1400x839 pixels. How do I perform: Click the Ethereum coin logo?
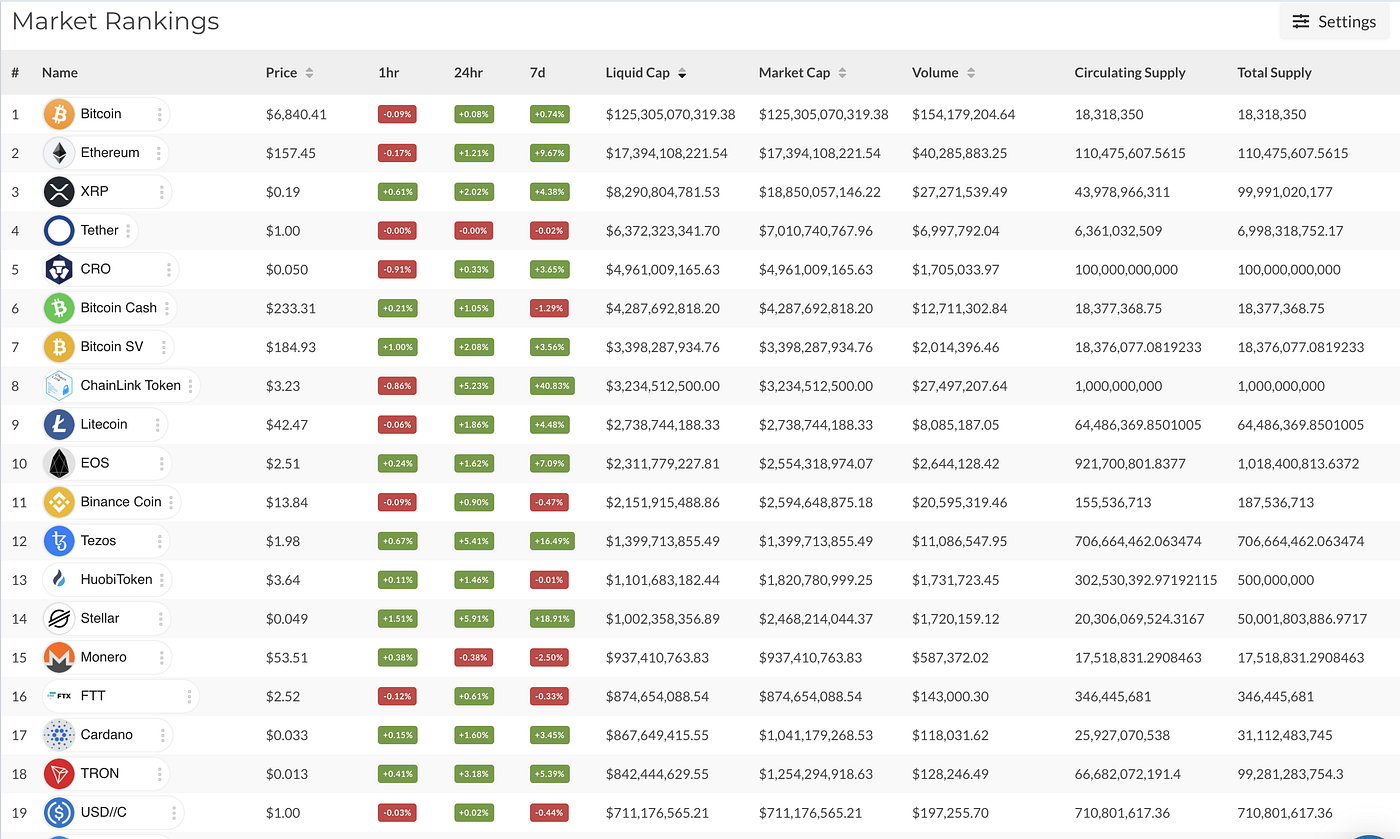coord(59,153)
